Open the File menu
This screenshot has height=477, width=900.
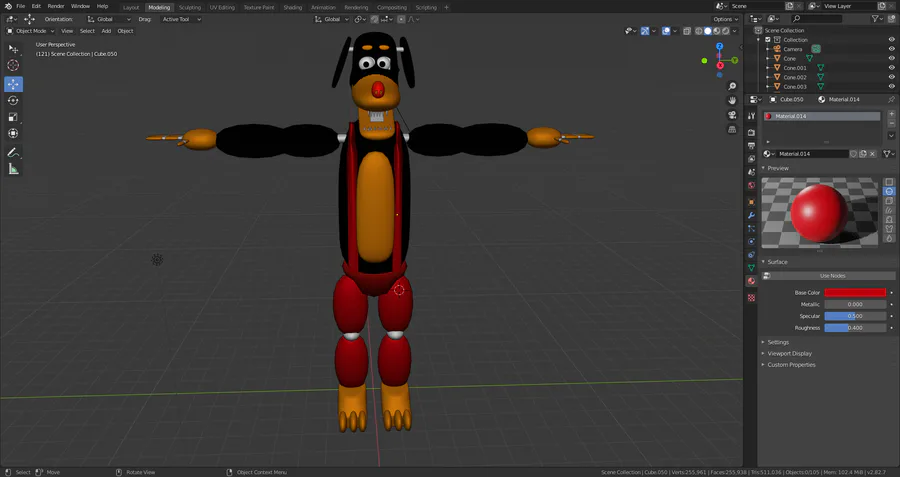pos(21,6)
